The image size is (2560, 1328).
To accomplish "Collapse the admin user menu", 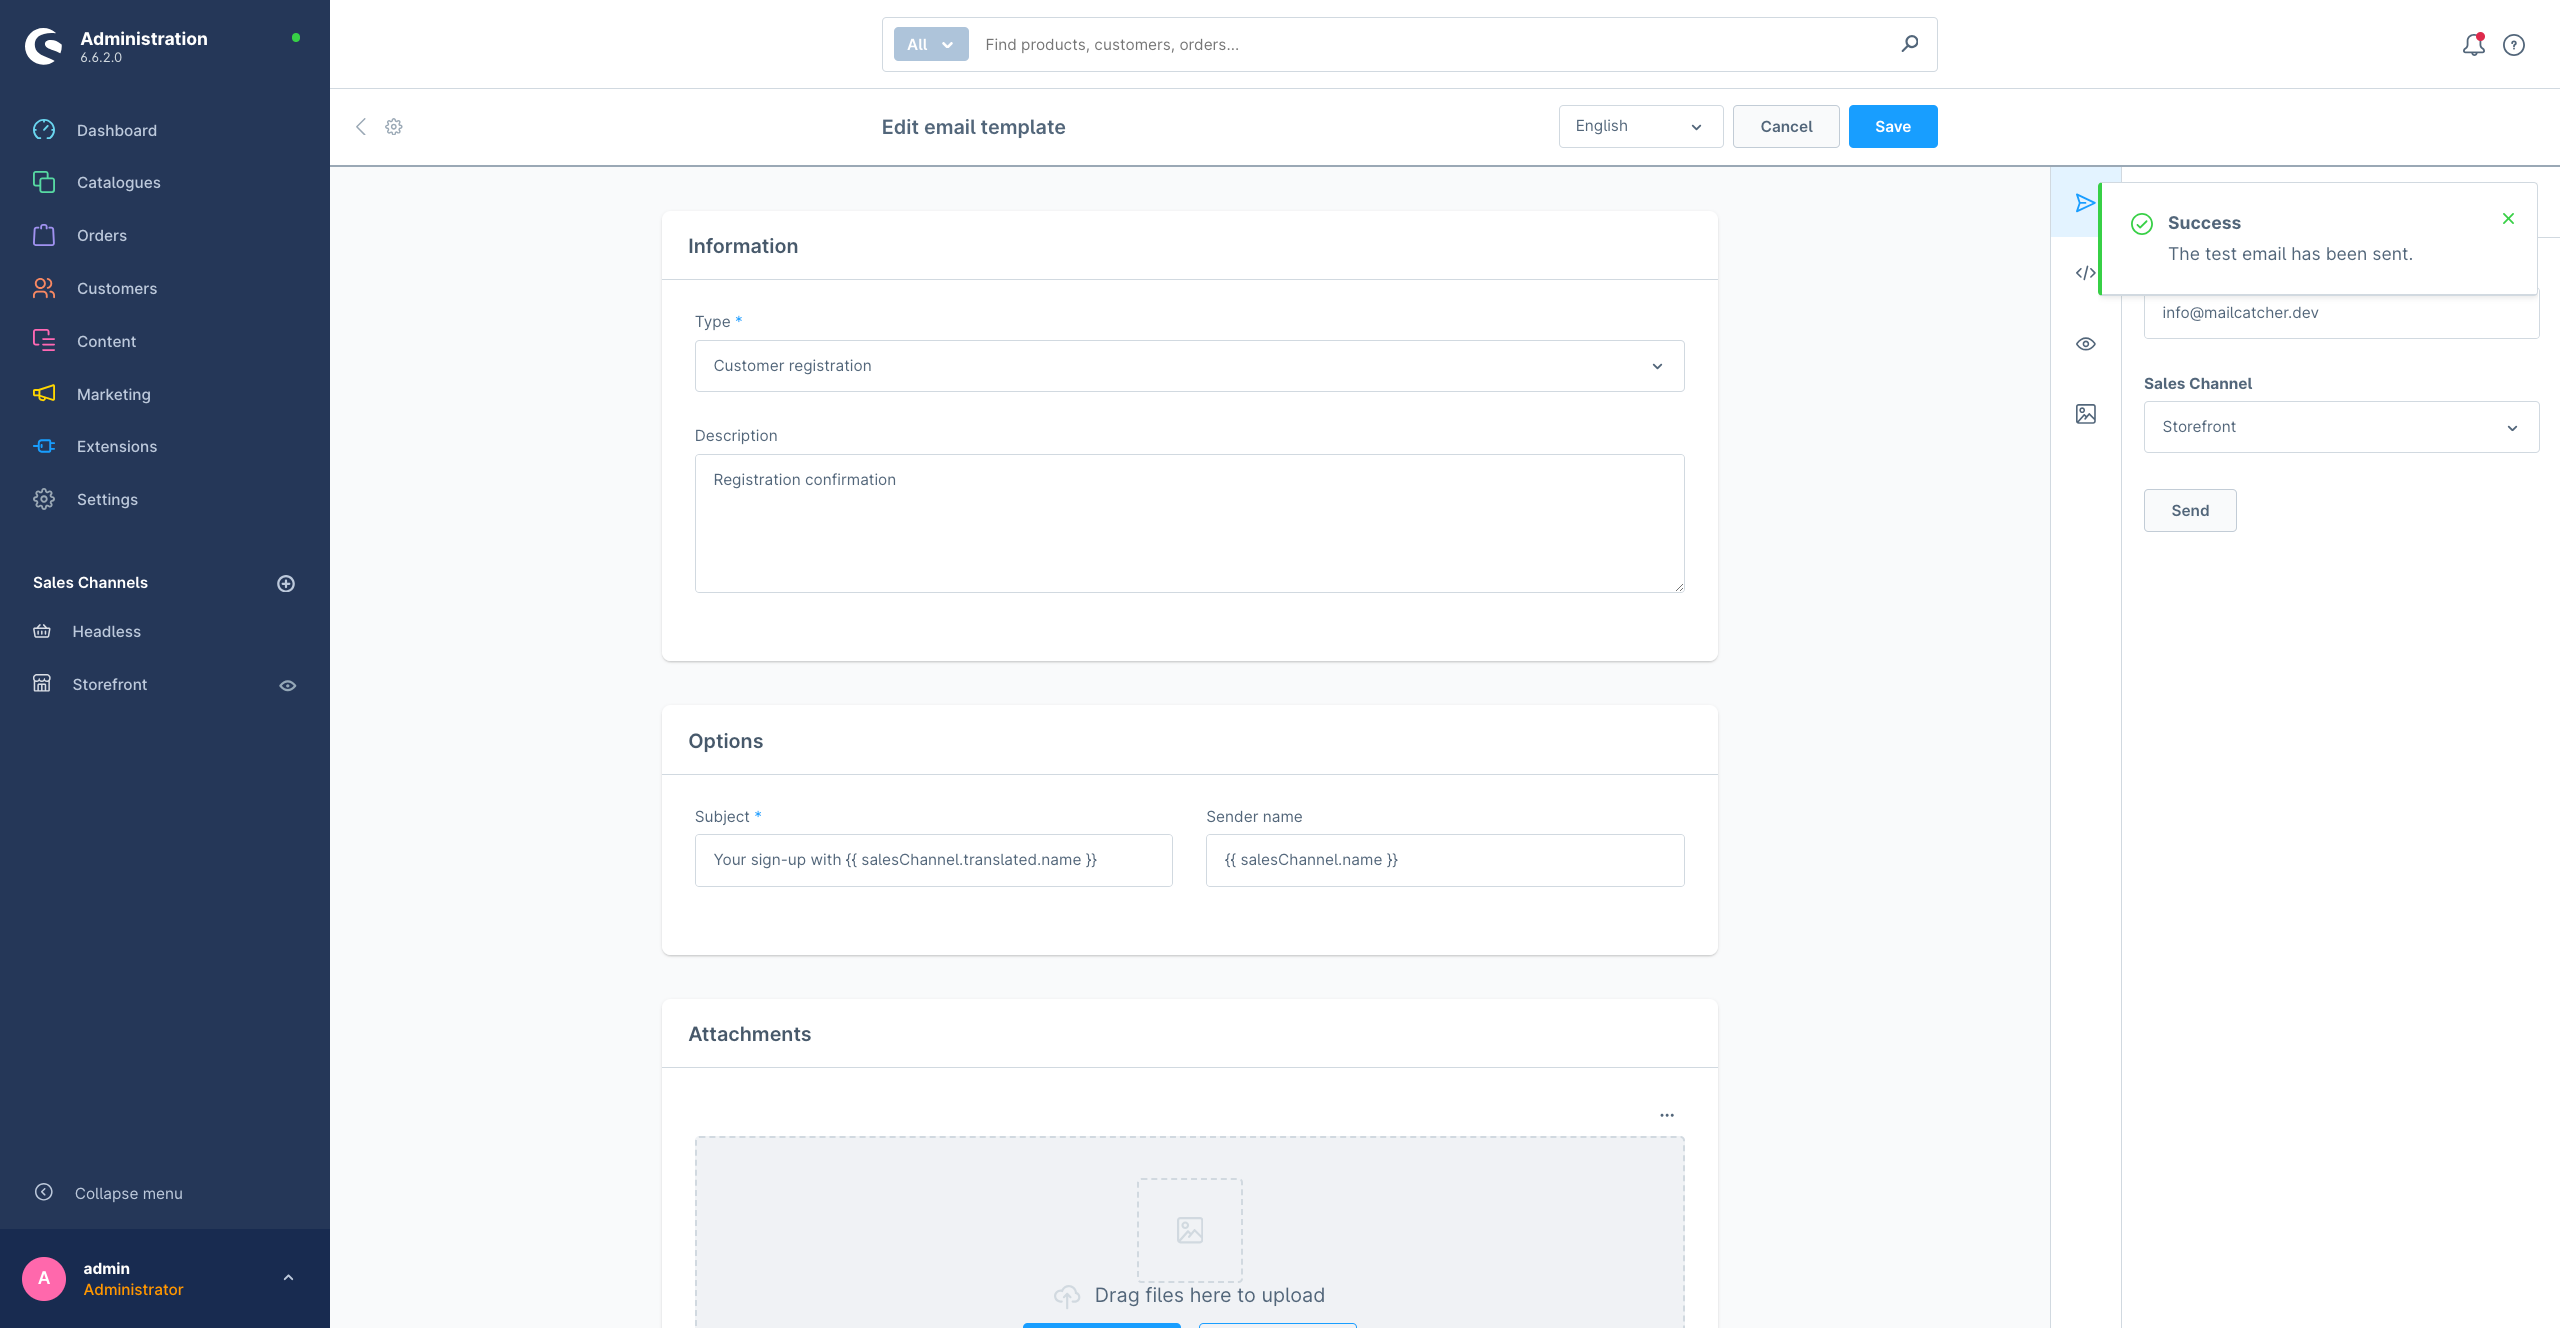I will [289, 1277].
